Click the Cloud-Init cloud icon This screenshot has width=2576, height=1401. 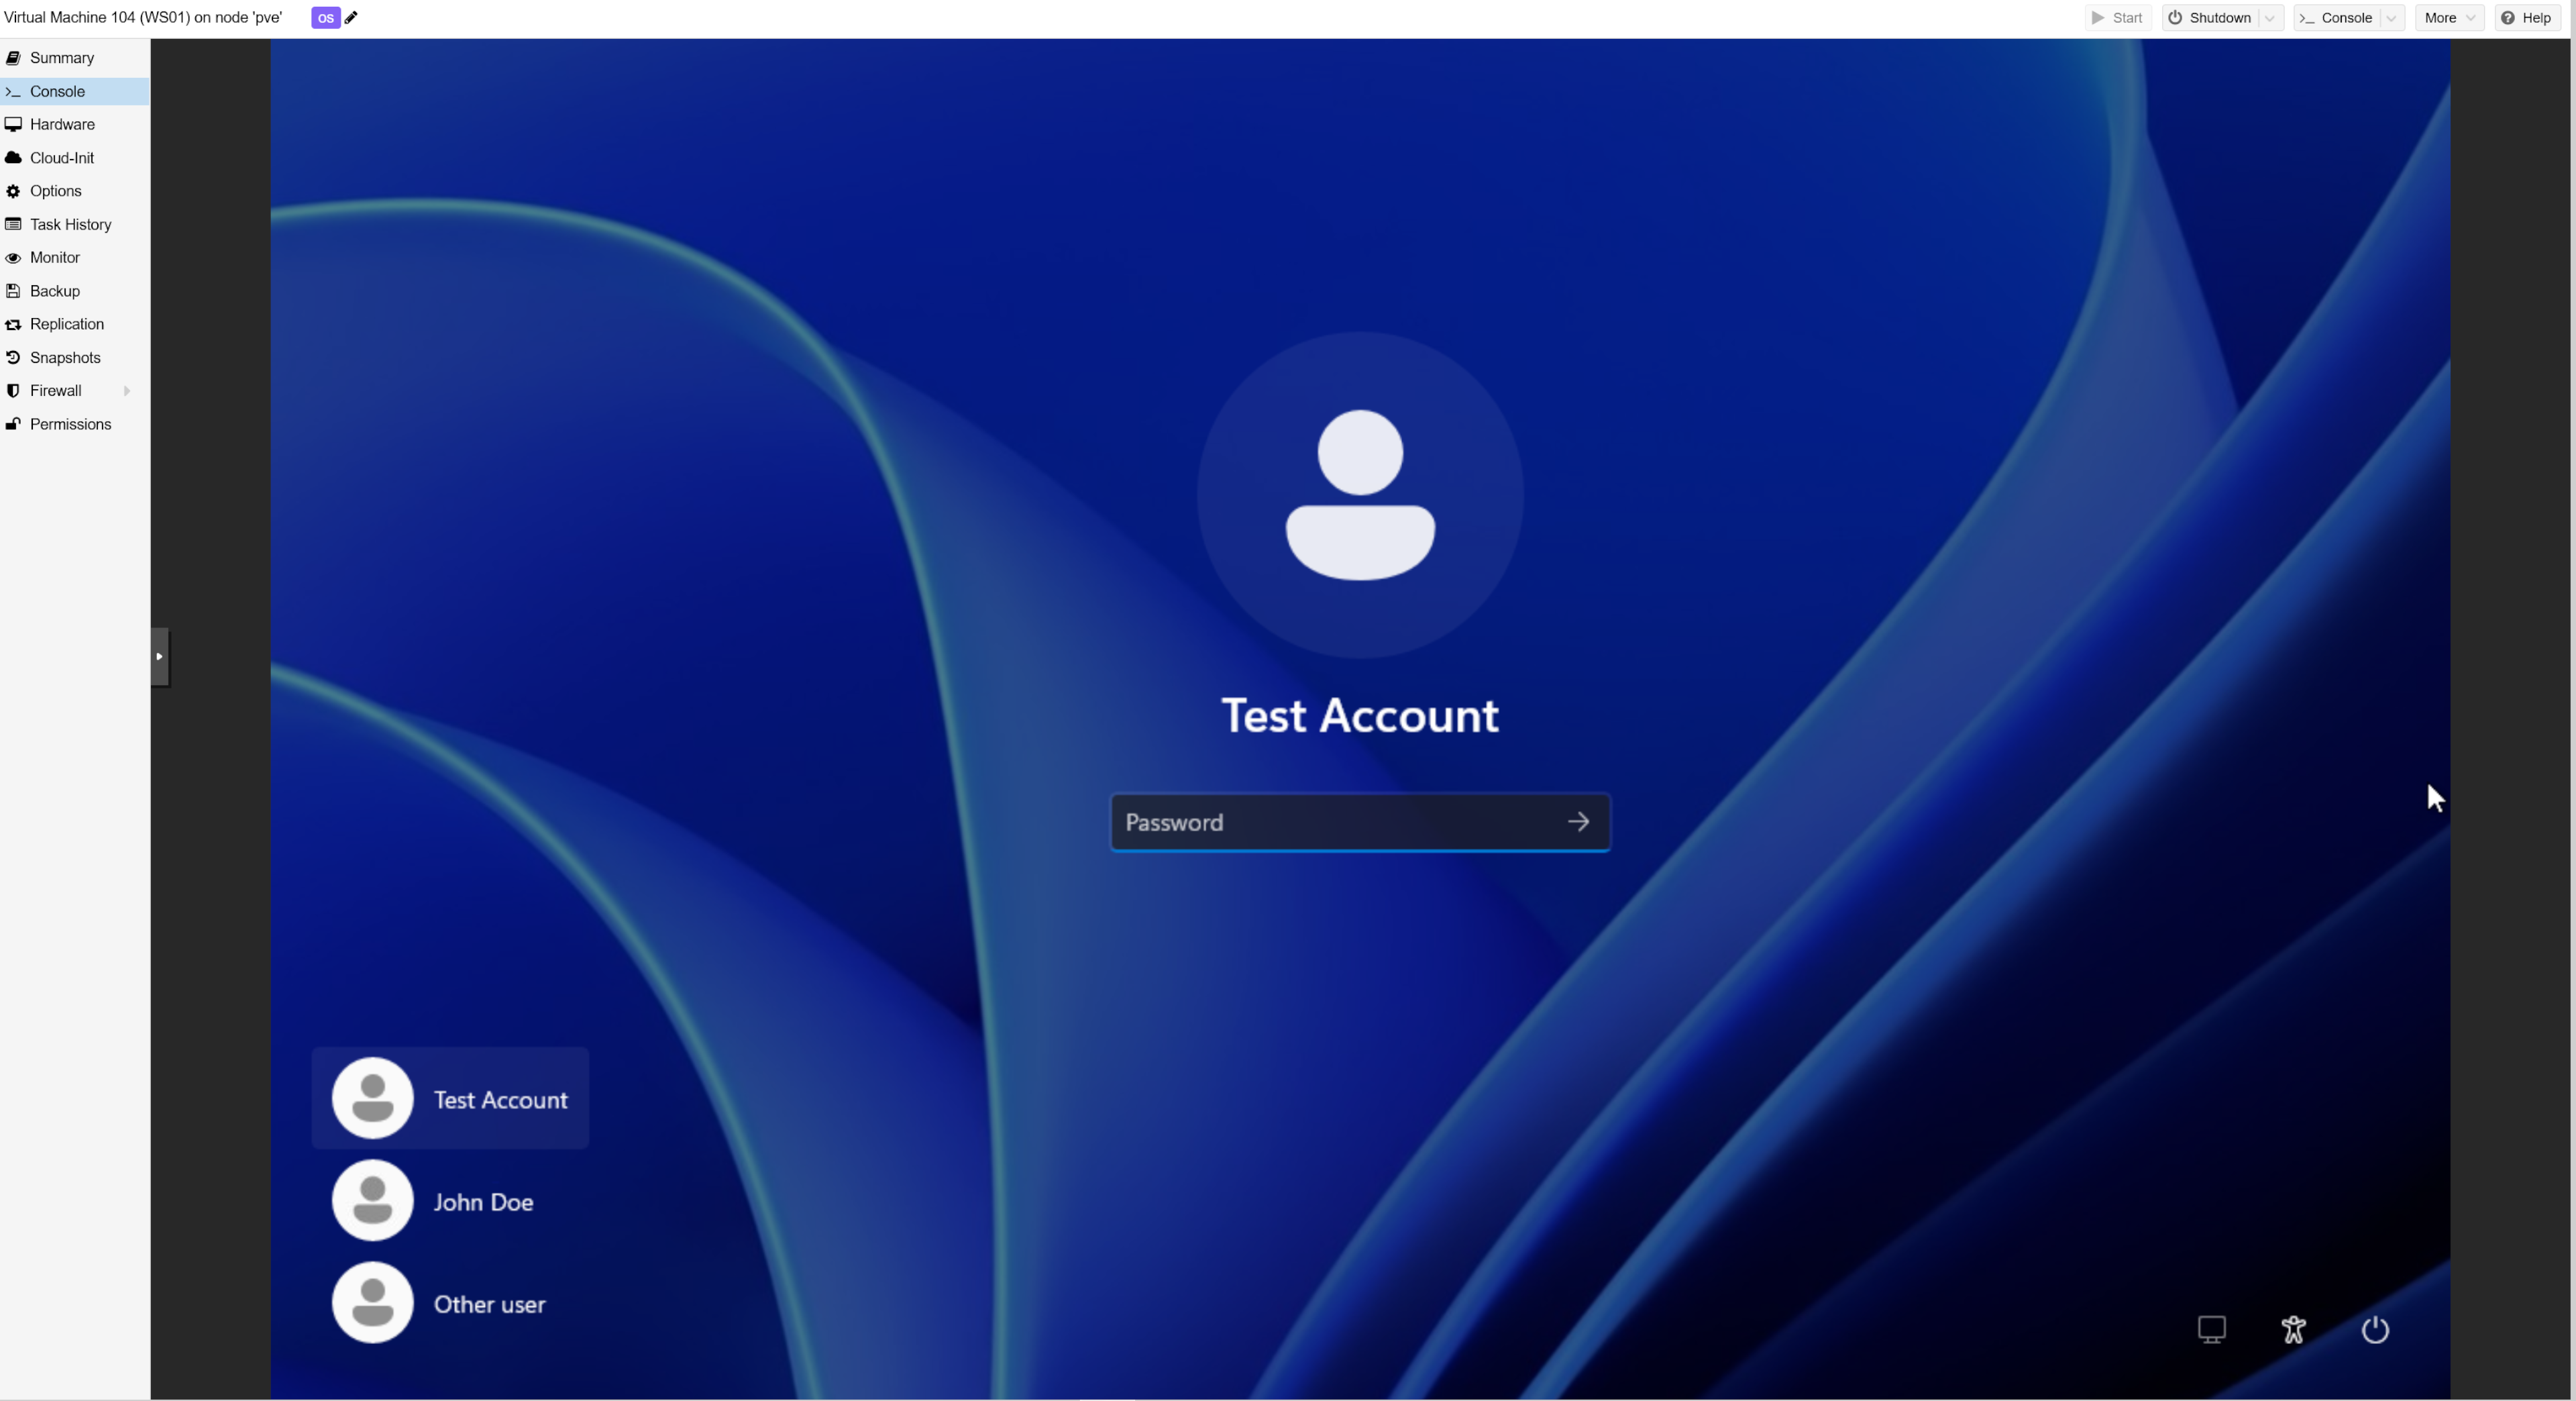coord(13,158)
